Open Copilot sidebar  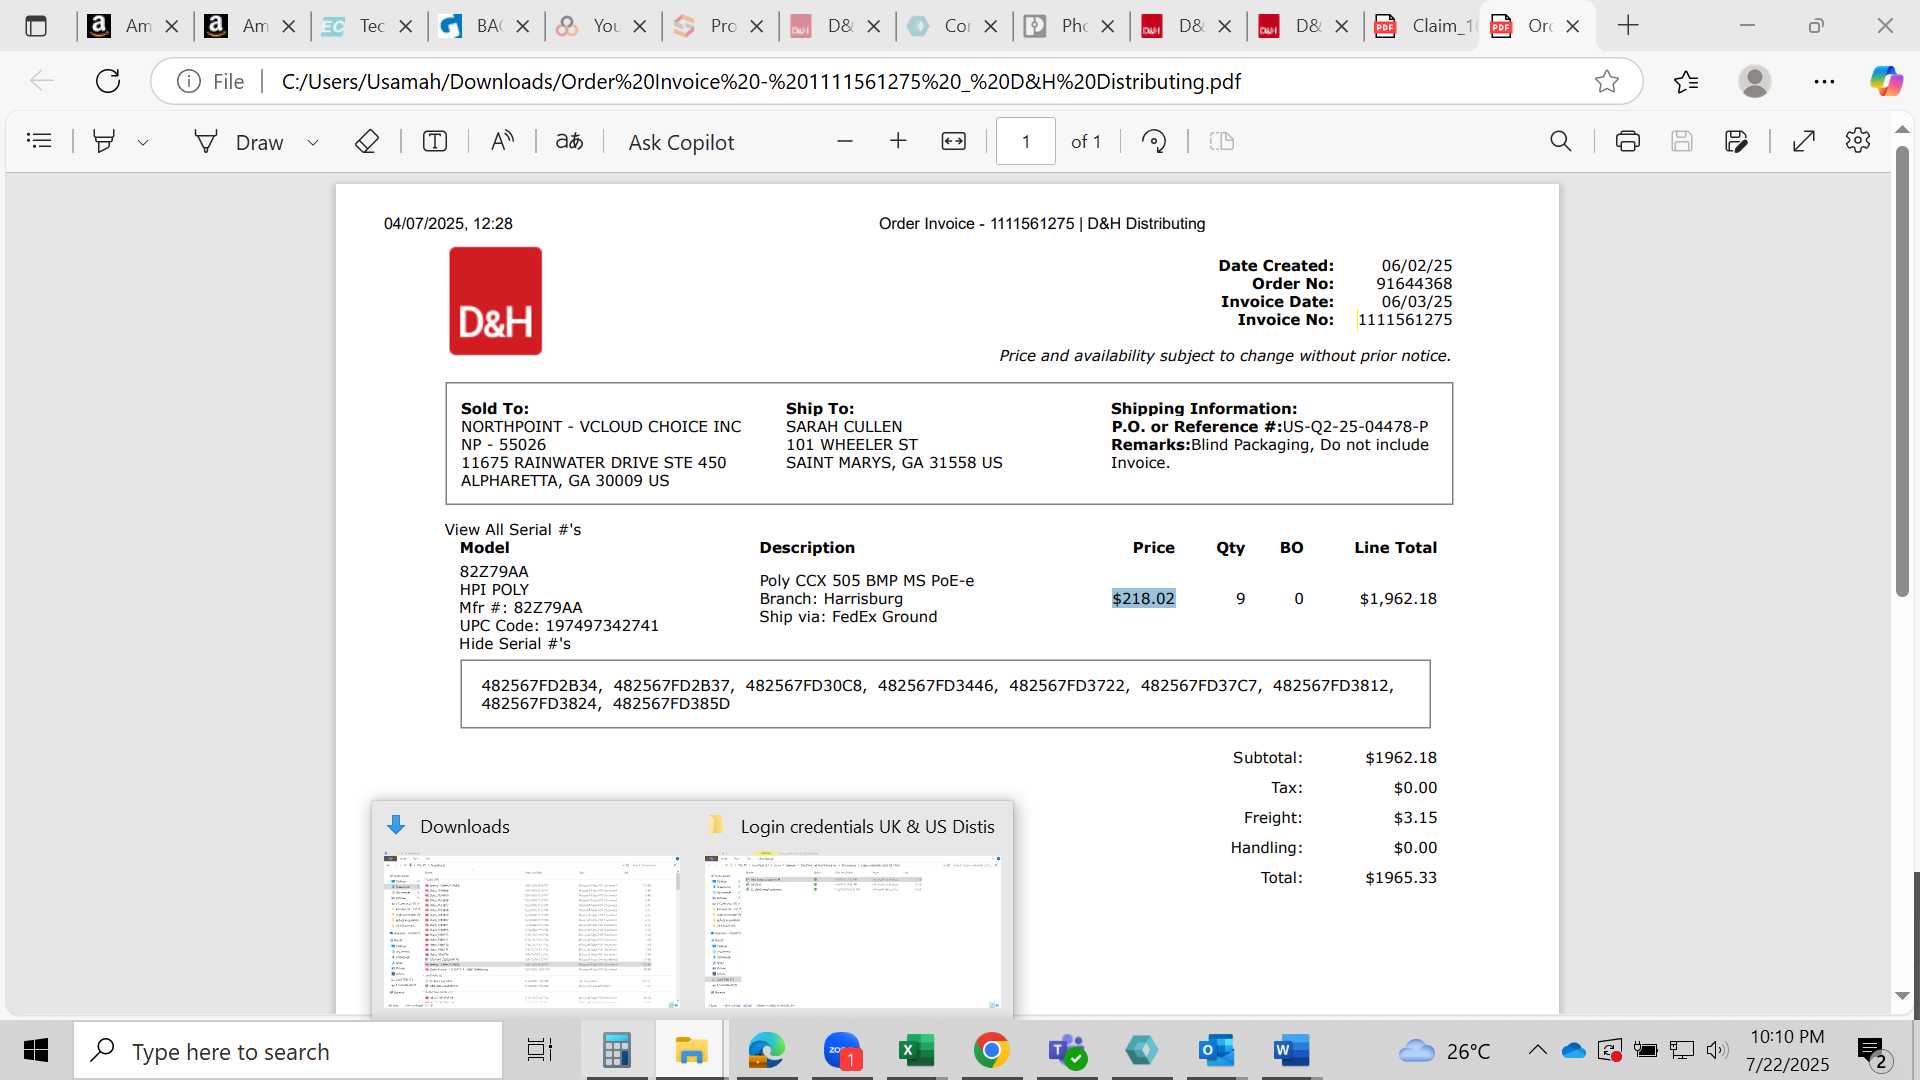1887,81
